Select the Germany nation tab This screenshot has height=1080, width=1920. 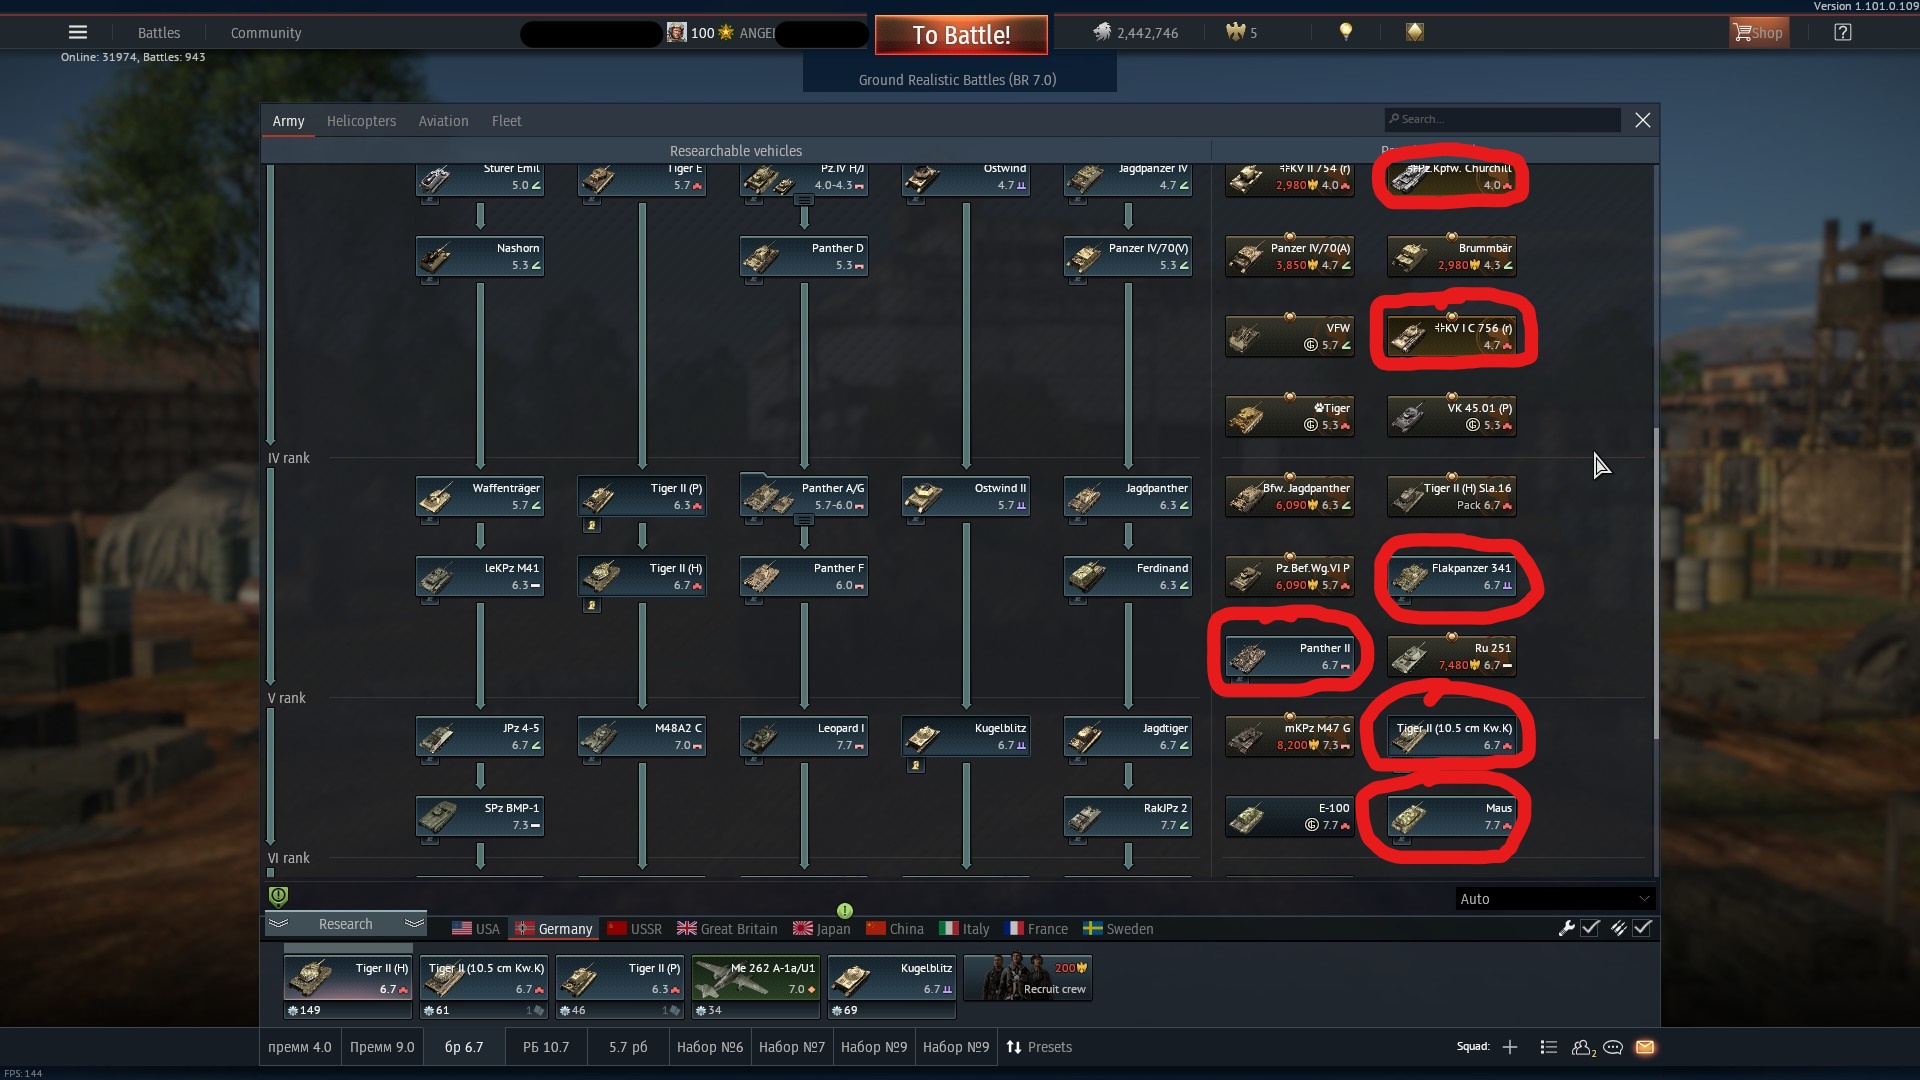(554, 929)
